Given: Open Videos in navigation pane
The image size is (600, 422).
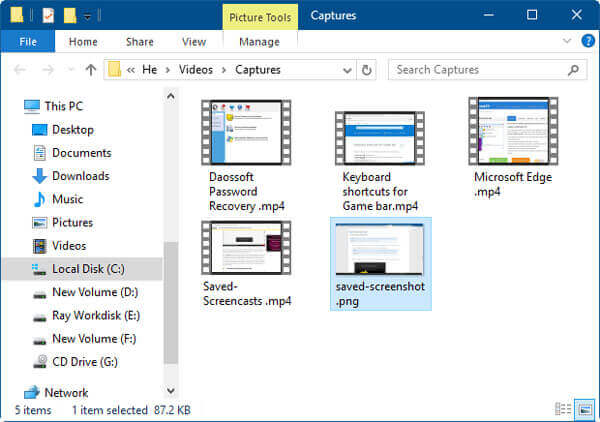Looking at the screenshot, I should 60,246.
